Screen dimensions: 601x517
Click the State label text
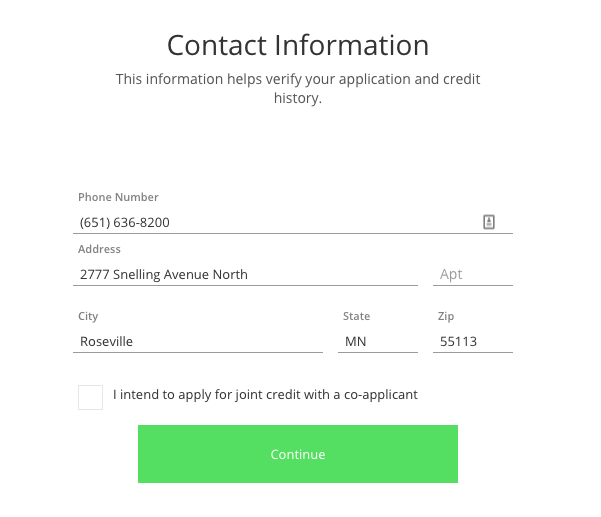coord(356,316)
